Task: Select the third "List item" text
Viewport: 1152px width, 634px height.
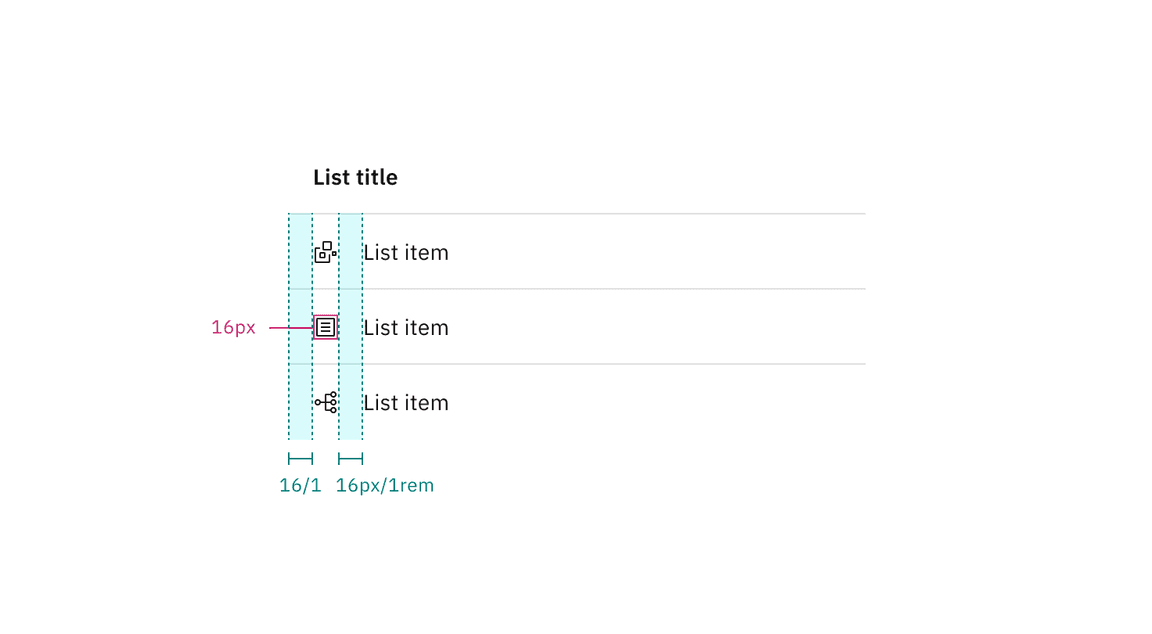Action: coord(405,403)
